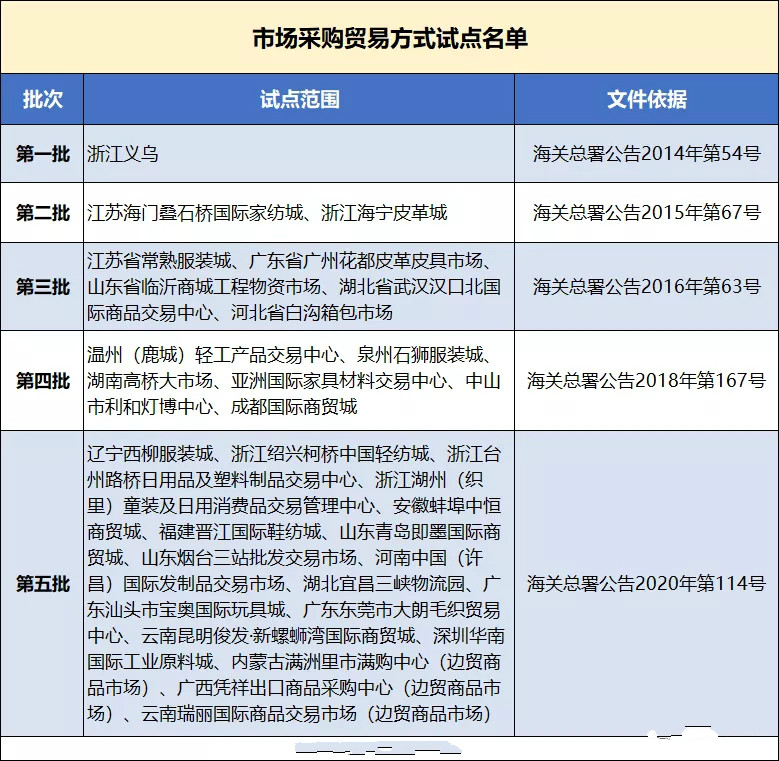
Task: Select the cell with 江苏海门叠石桥国际家纺城
Action: (x=267, y=212)
